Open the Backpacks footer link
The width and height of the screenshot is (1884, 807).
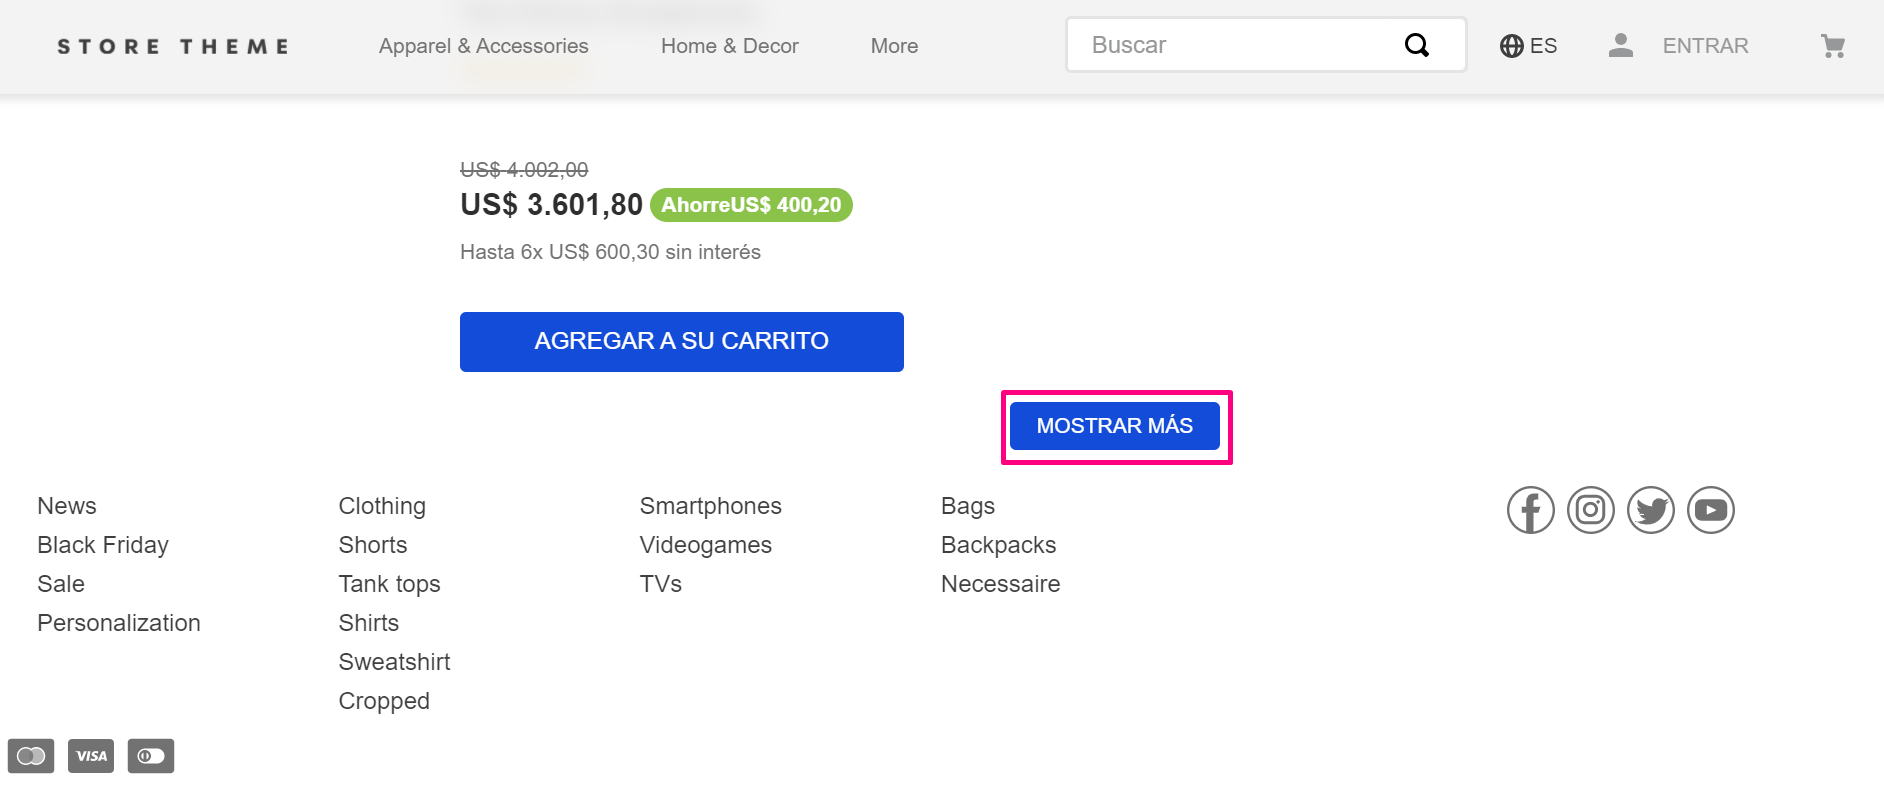(998, 545)
